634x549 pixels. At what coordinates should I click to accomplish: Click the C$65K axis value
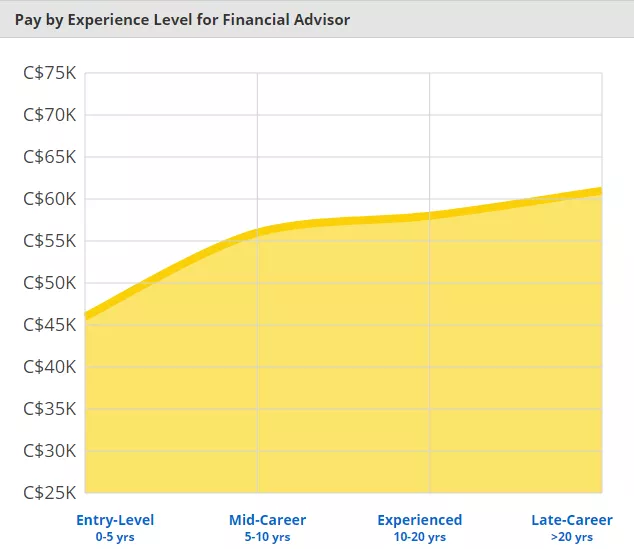50,157
